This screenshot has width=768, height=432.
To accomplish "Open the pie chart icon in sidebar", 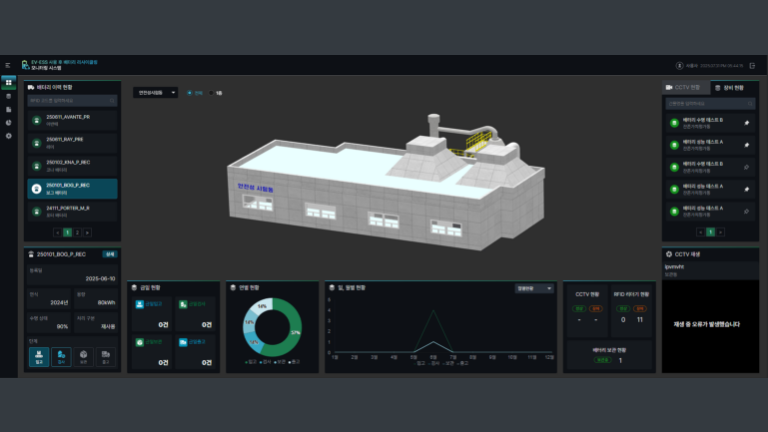I will pyautogui.click(x=9, y=122).
